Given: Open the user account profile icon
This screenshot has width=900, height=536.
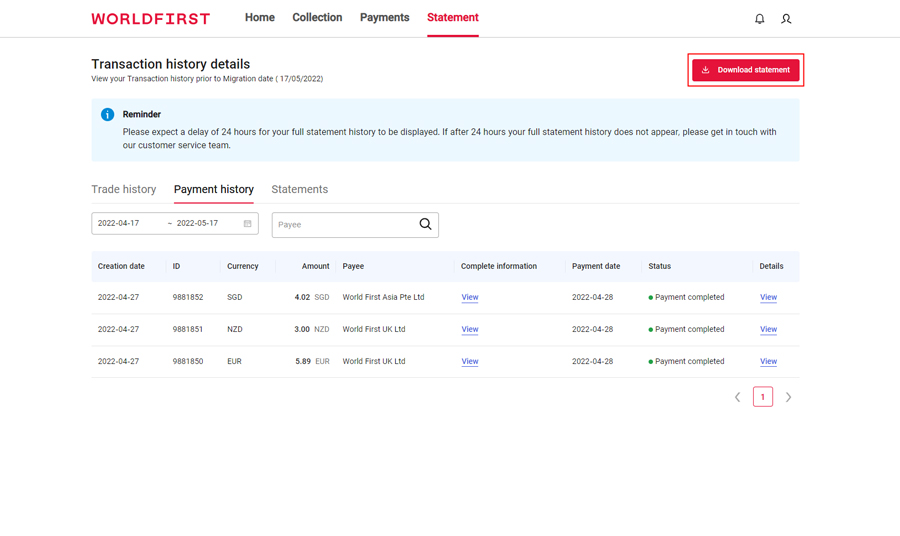Looking at the screenshot, I should pos(786,19).
